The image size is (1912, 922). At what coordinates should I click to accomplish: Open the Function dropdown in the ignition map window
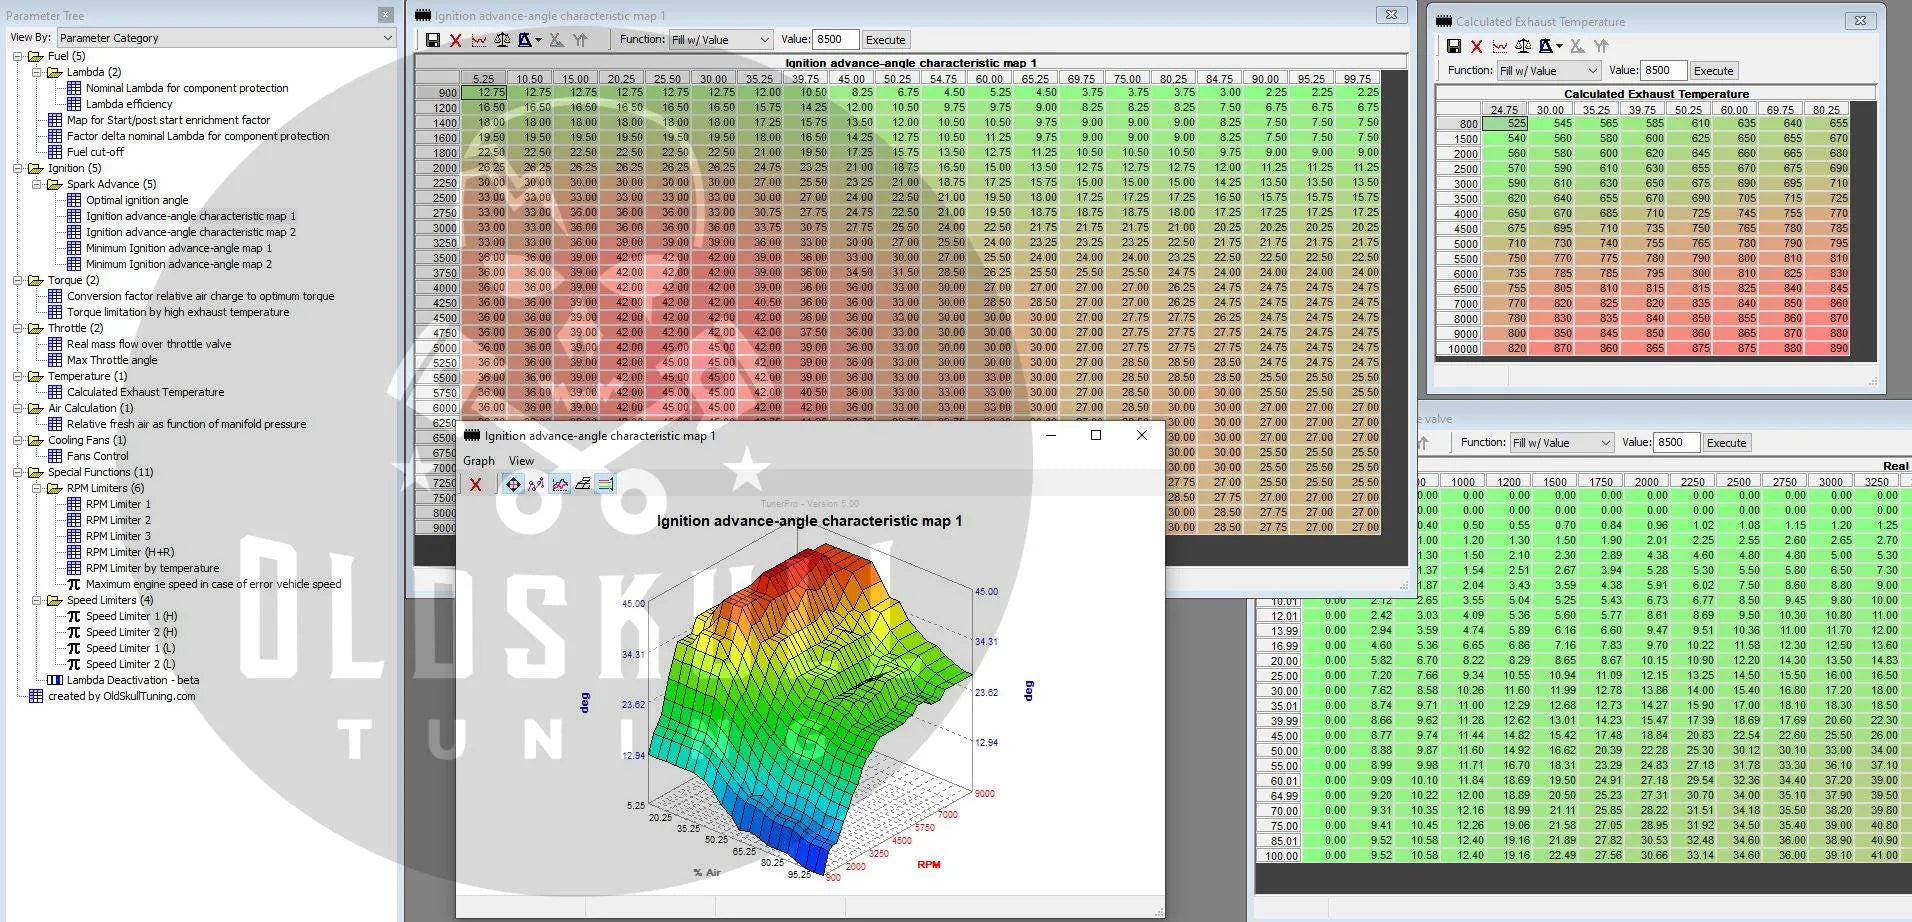click(x=720, y=40)
